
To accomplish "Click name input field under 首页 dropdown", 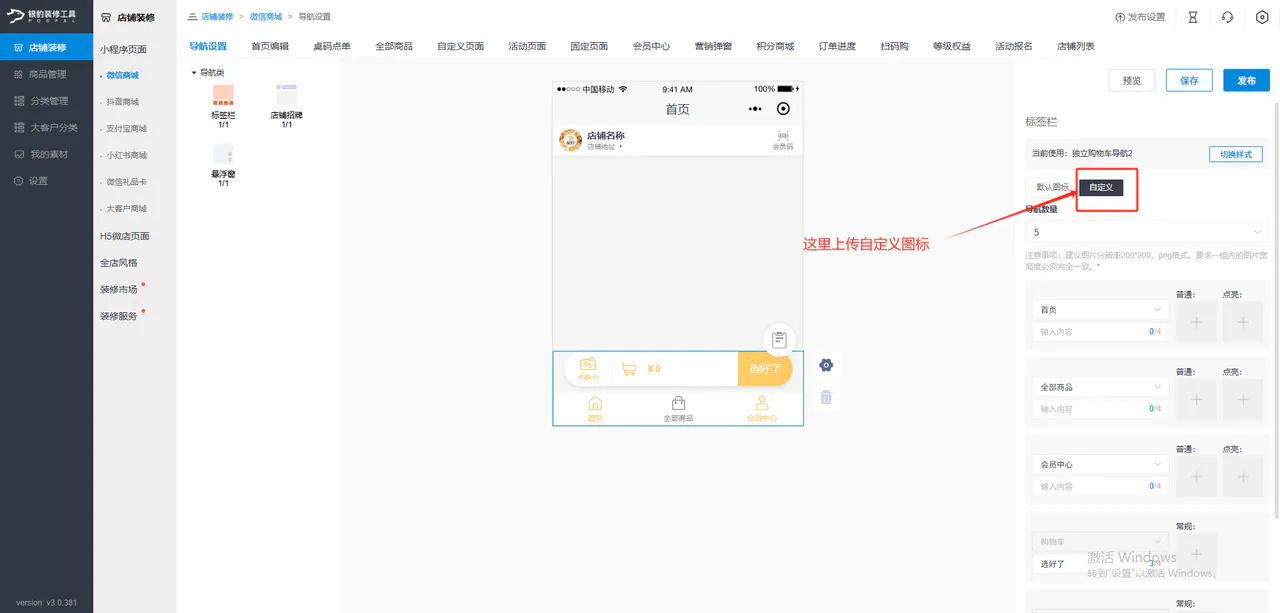I will click(x=1100, y=331).
